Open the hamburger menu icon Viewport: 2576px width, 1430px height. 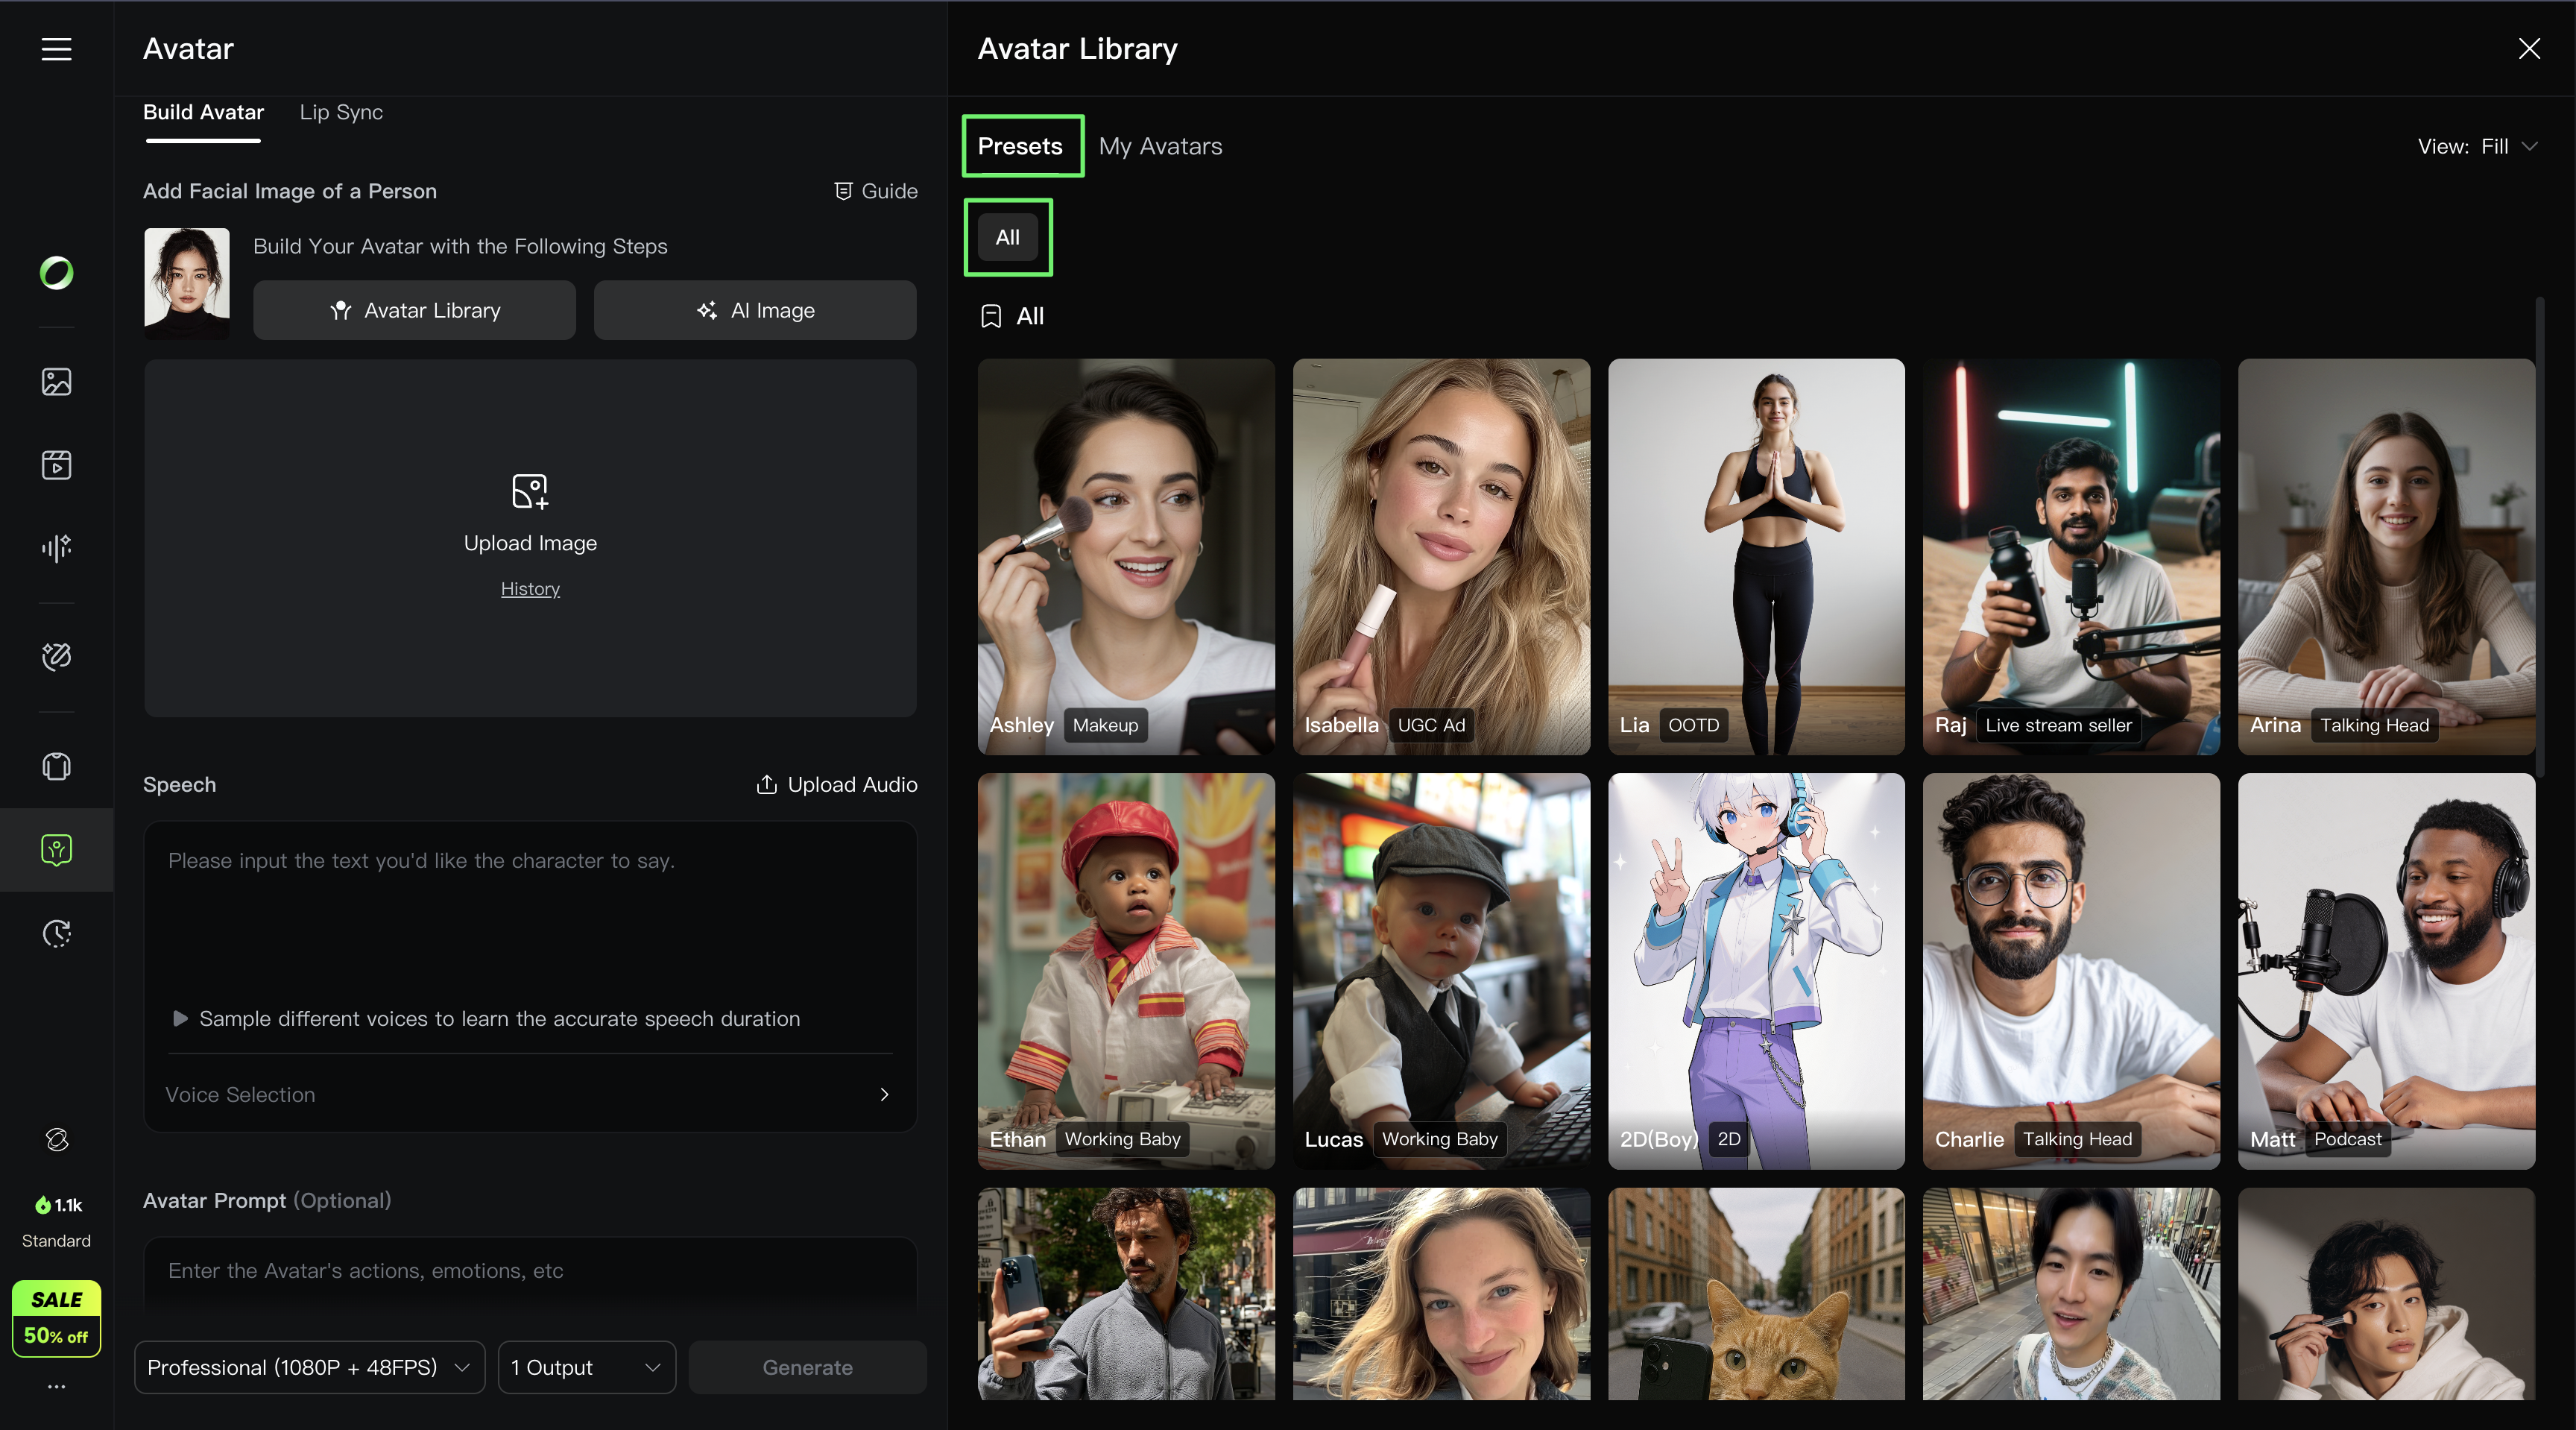tap(56, 49)
